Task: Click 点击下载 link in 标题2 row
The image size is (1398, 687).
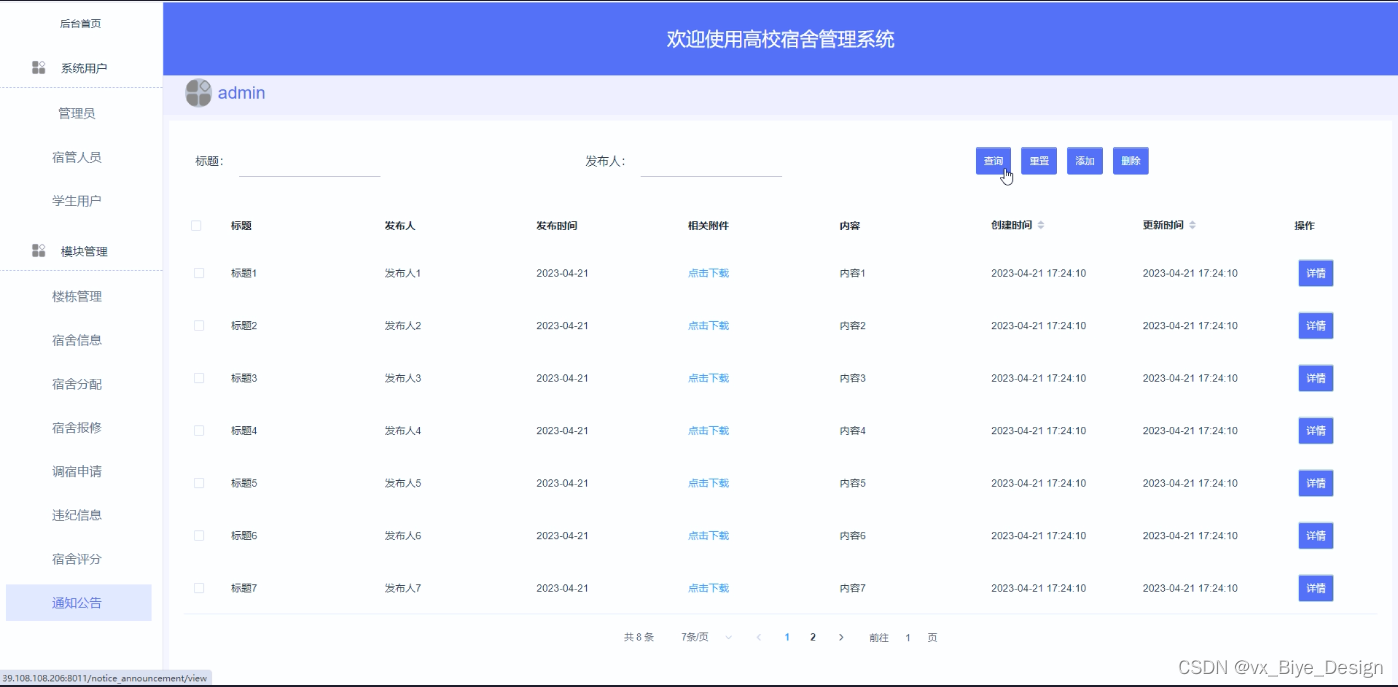Action: pos(708,326)
